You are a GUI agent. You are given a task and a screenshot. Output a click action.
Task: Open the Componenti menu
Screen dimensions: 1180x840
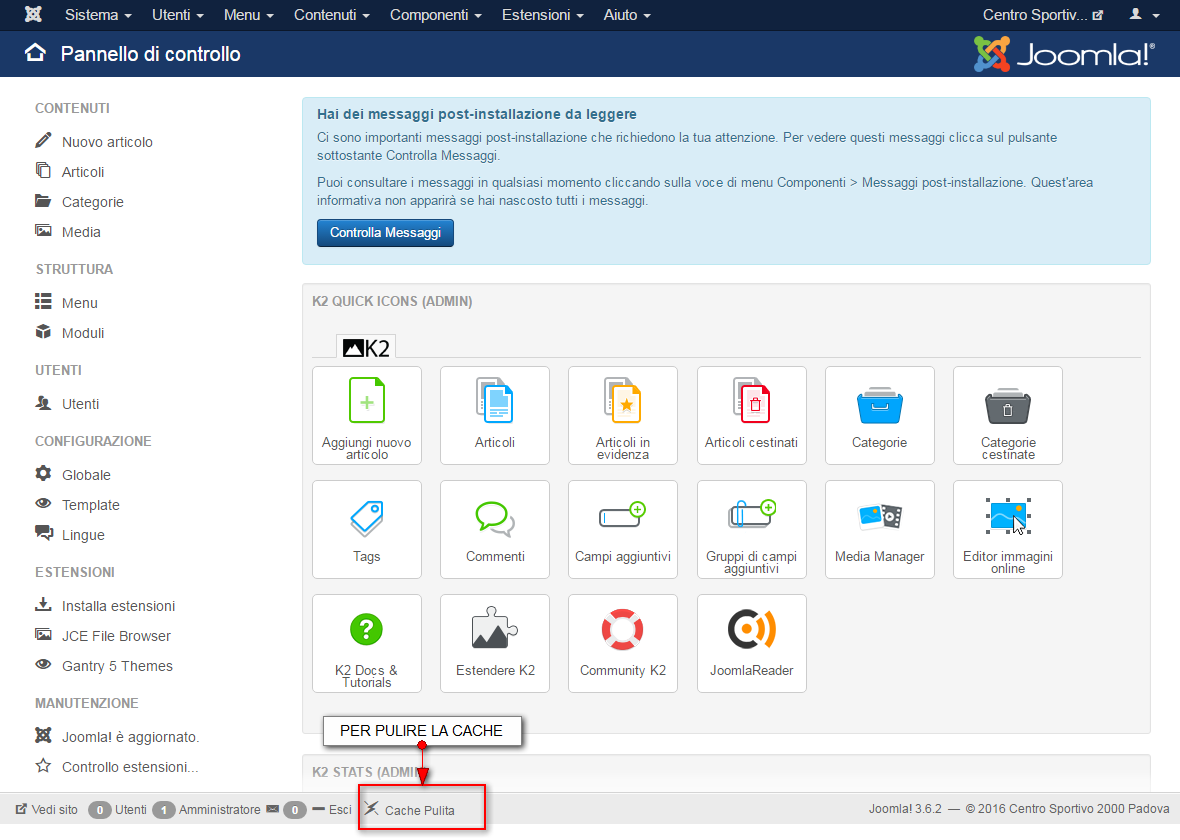(436, 15)
